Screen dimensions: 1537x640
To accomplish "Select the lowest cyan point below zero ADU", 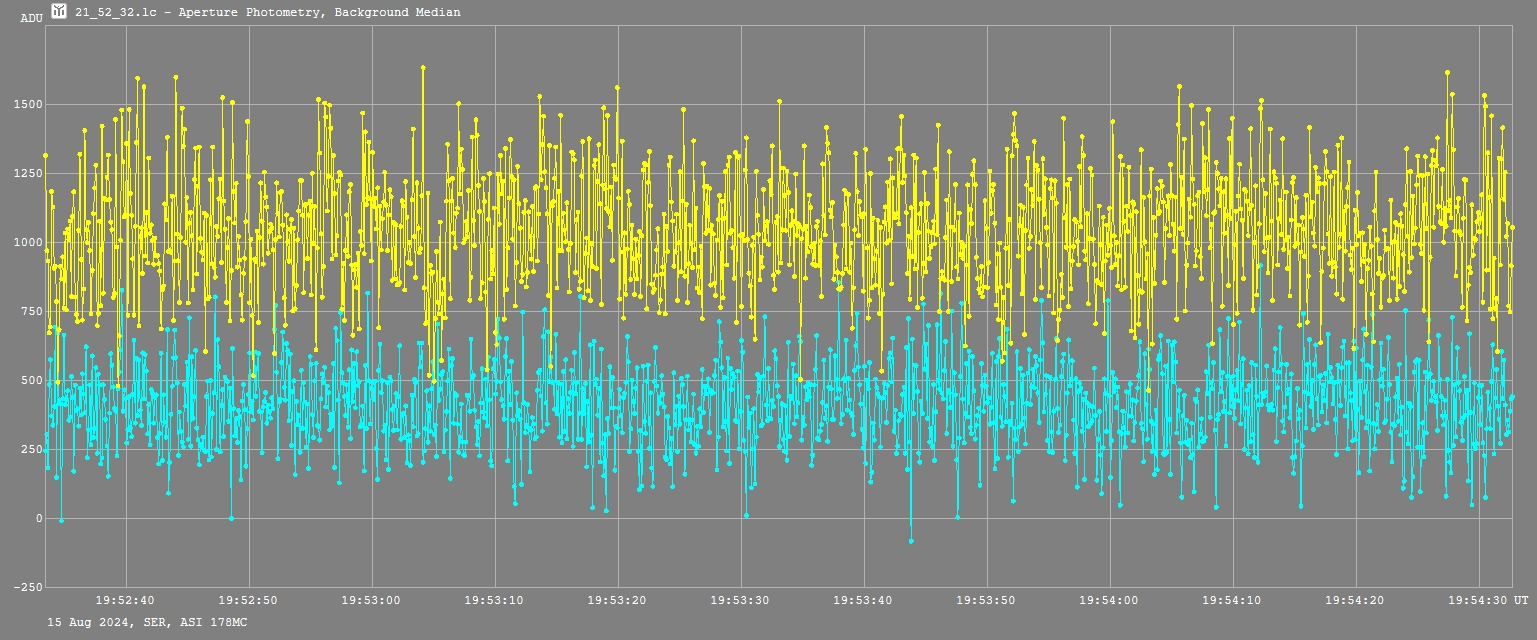I will click(911, 541).
